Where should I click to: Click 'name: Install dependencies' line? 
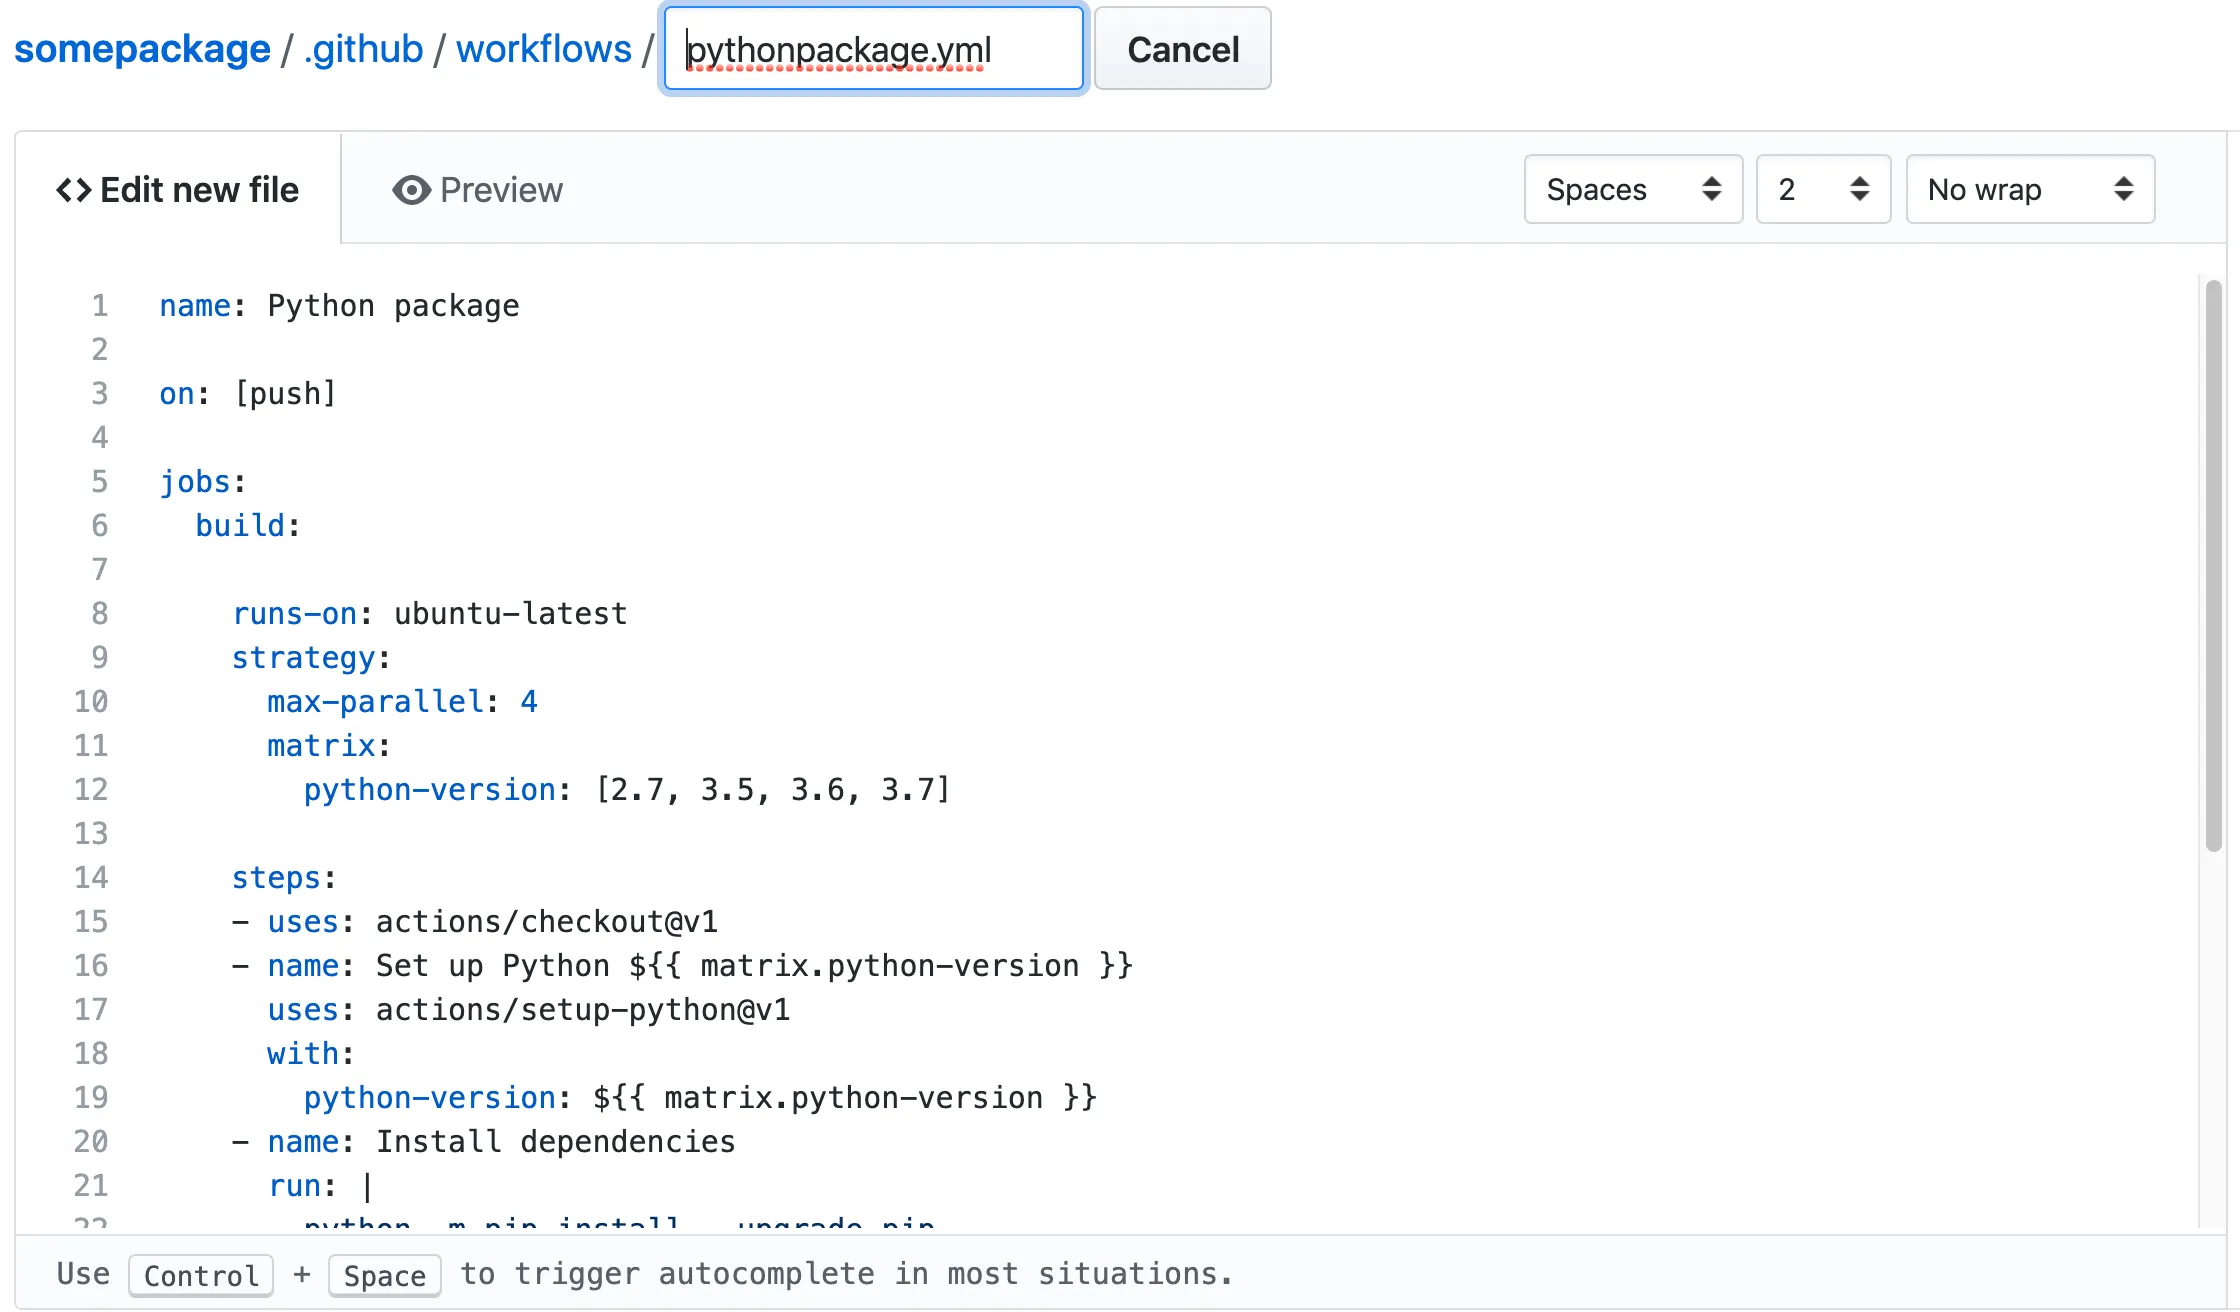point(484,1142)
